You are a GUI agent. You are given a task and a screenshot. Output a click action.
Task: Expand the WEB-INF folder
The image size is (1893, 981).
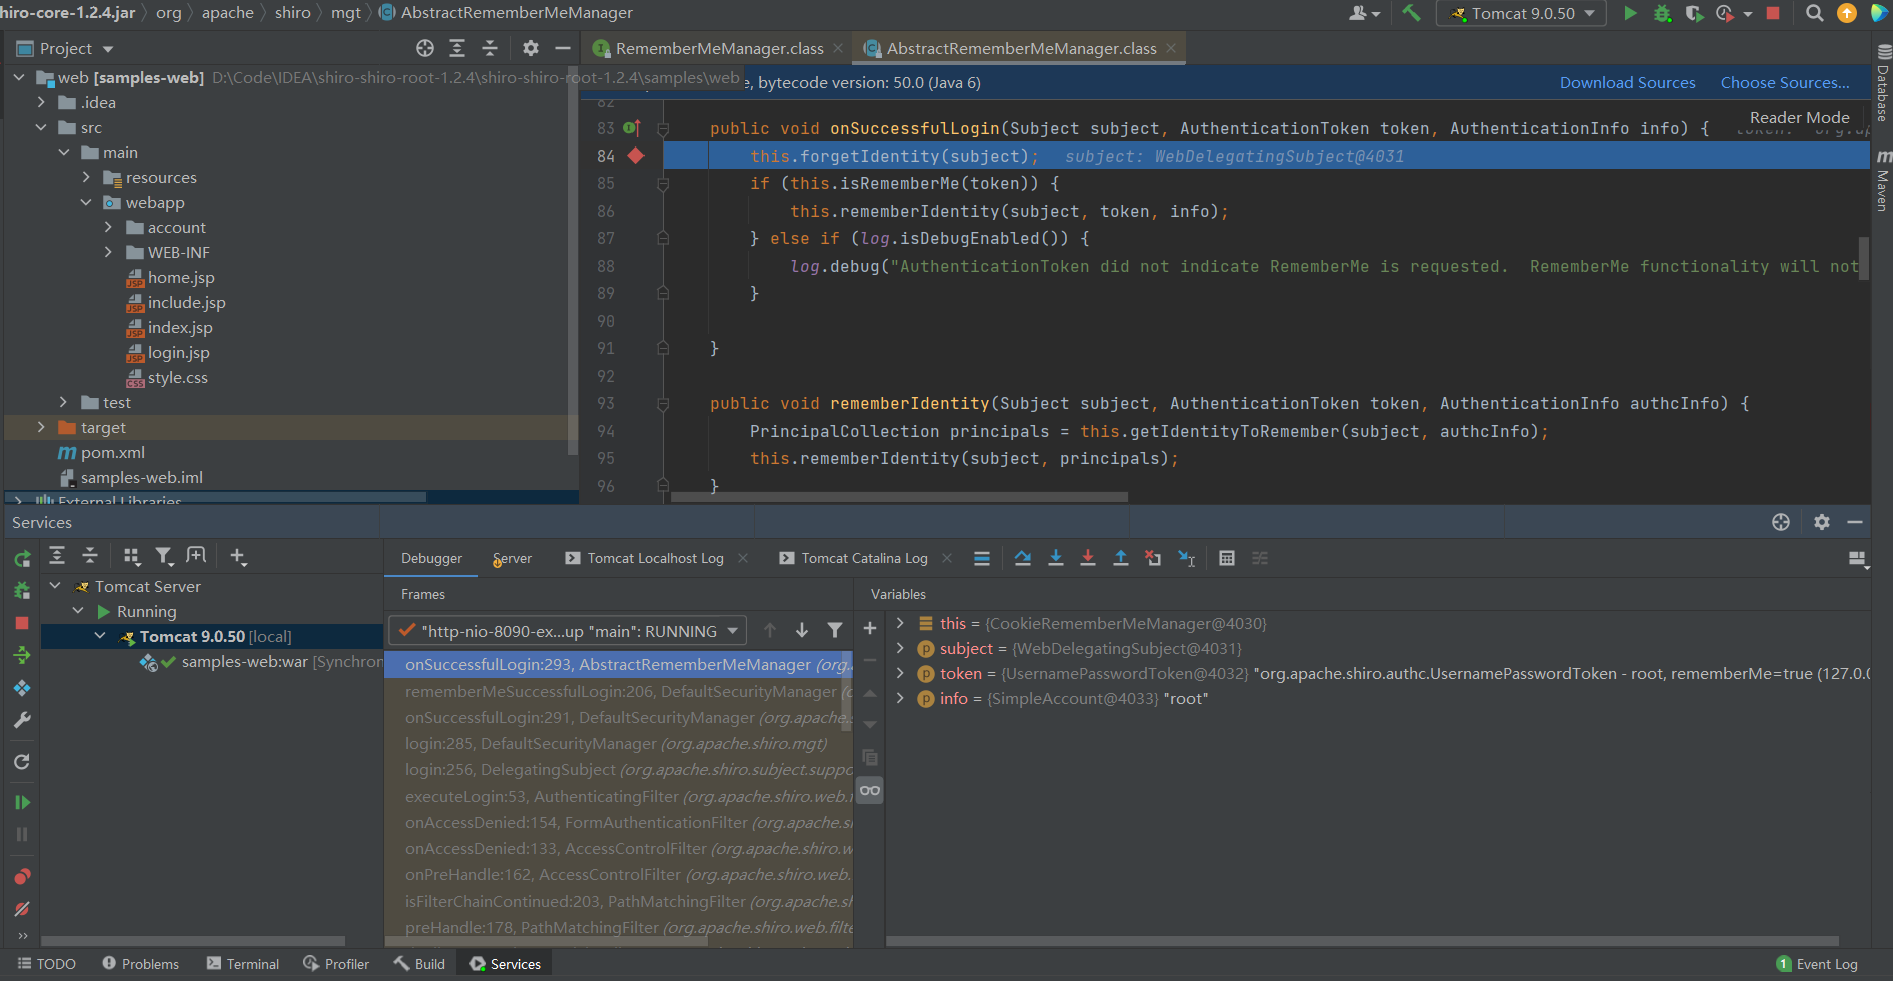(108, 252)
